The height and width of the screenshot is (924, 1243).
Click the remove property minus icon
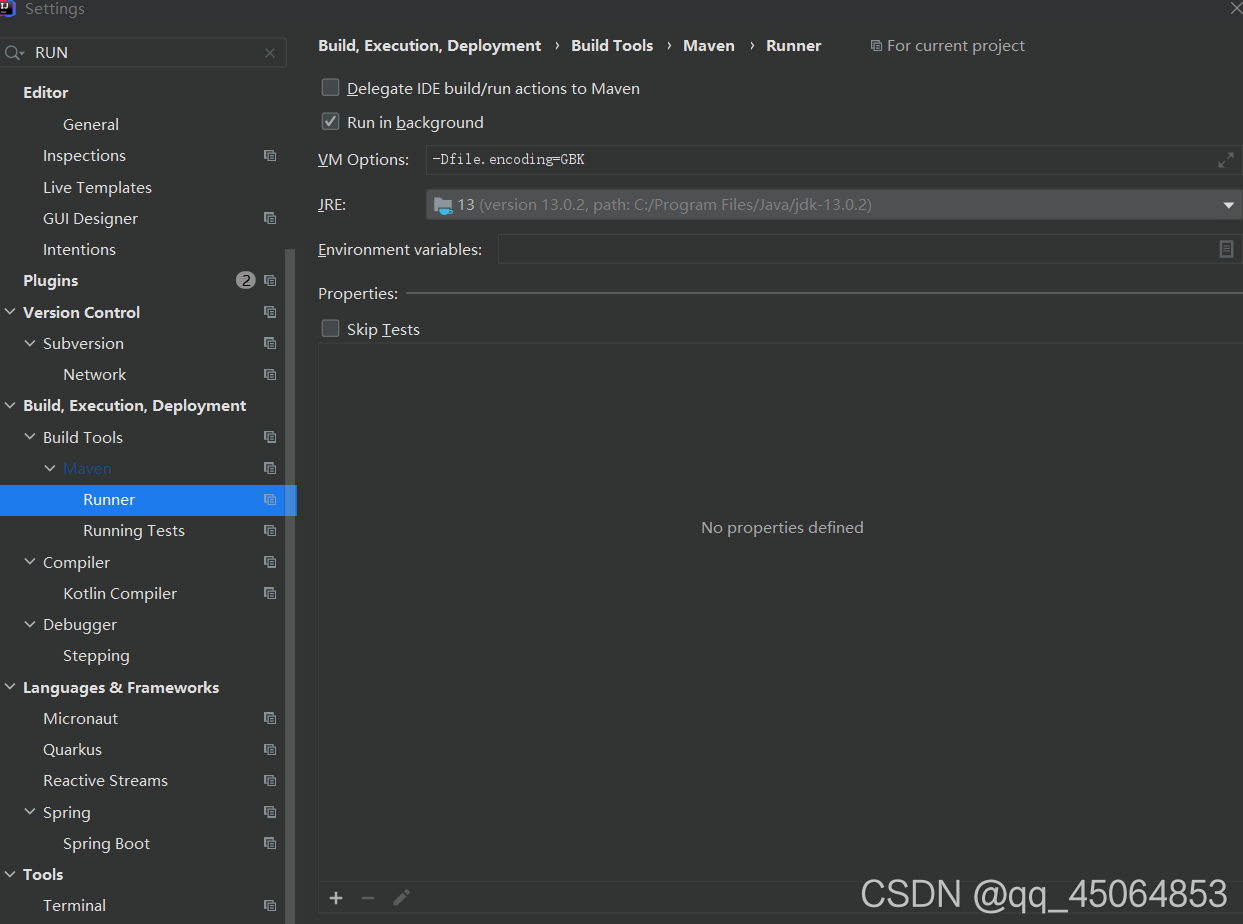coord(368,898)
